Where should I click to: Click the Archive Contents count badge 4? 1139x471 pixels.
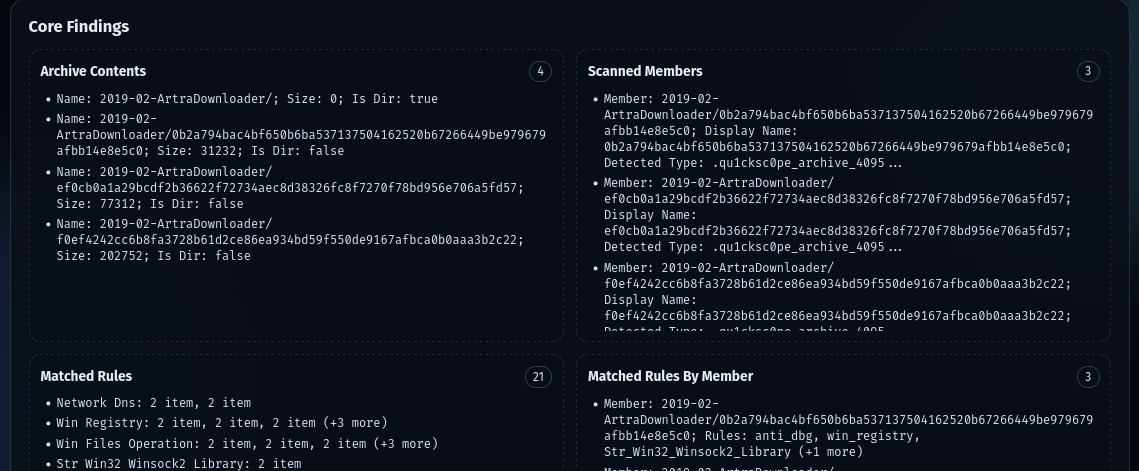(540, 71)
